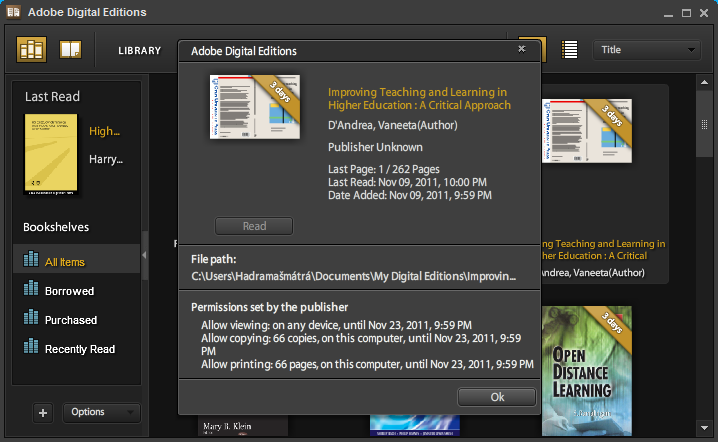
Task: Select the Open Distance Learning book cover
Action: (x=587, y=371)
